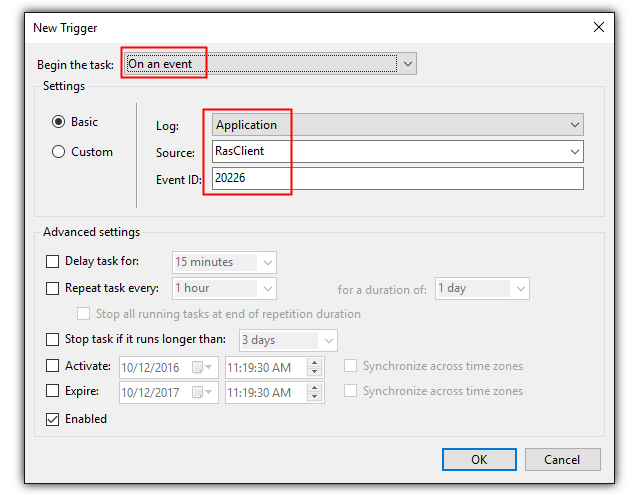Open the Expire date calendar picker

(200, 392)
